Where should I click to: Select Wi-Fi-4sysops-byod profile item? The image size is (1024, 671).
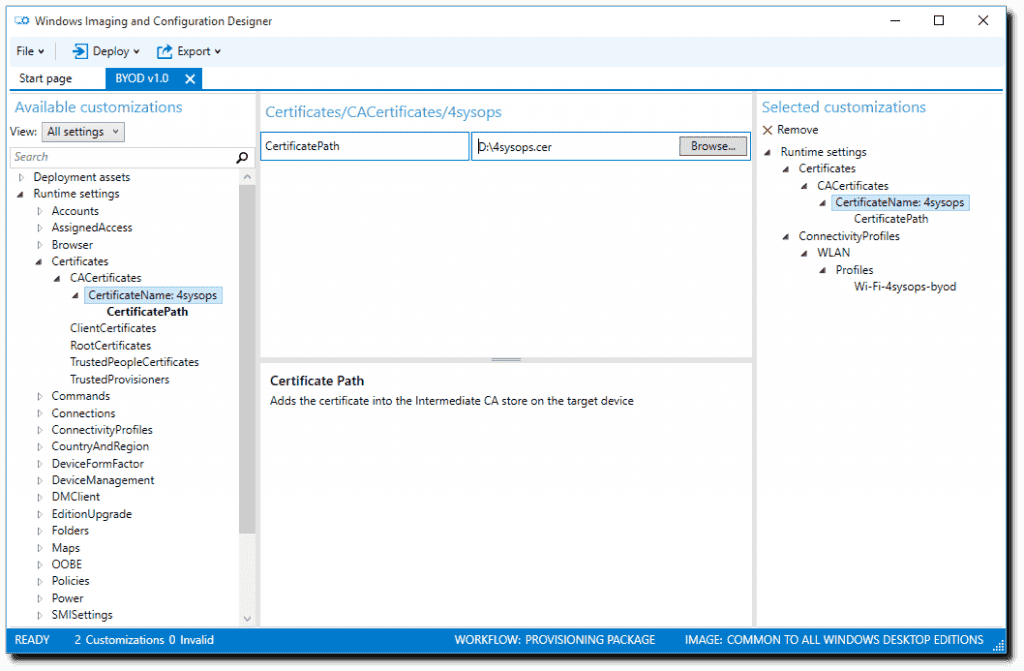tap(904, 287)
